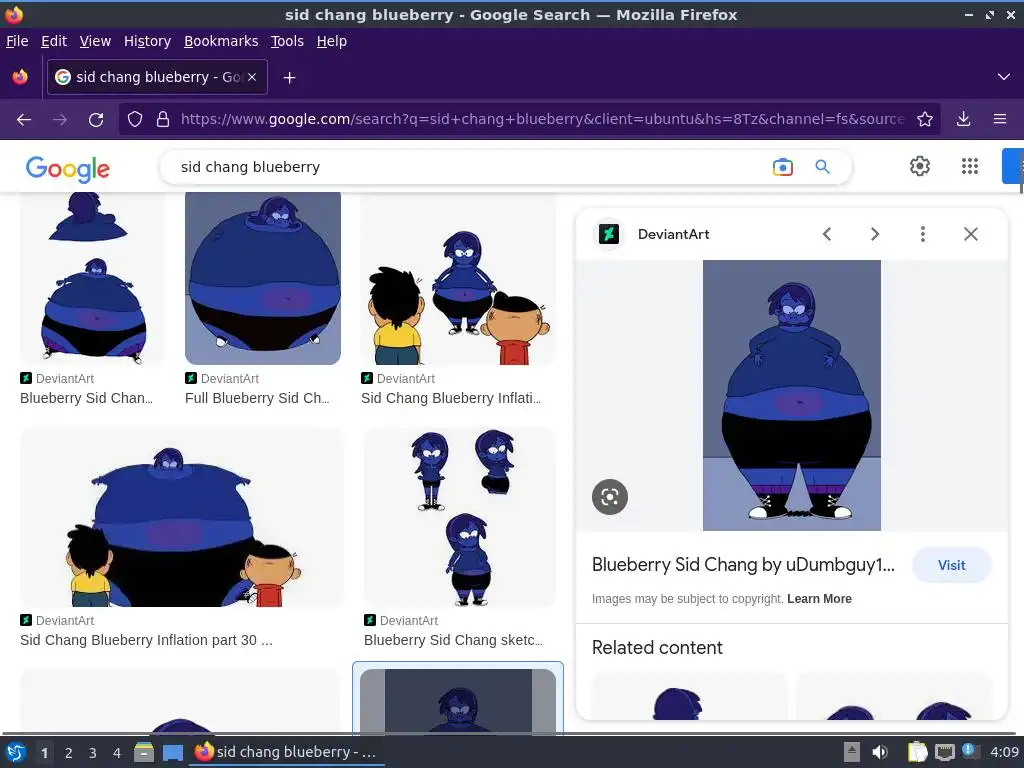This screenshot has height=768, width=1024.
Task: Click the Google logo
Action: [x=68, y=168]
